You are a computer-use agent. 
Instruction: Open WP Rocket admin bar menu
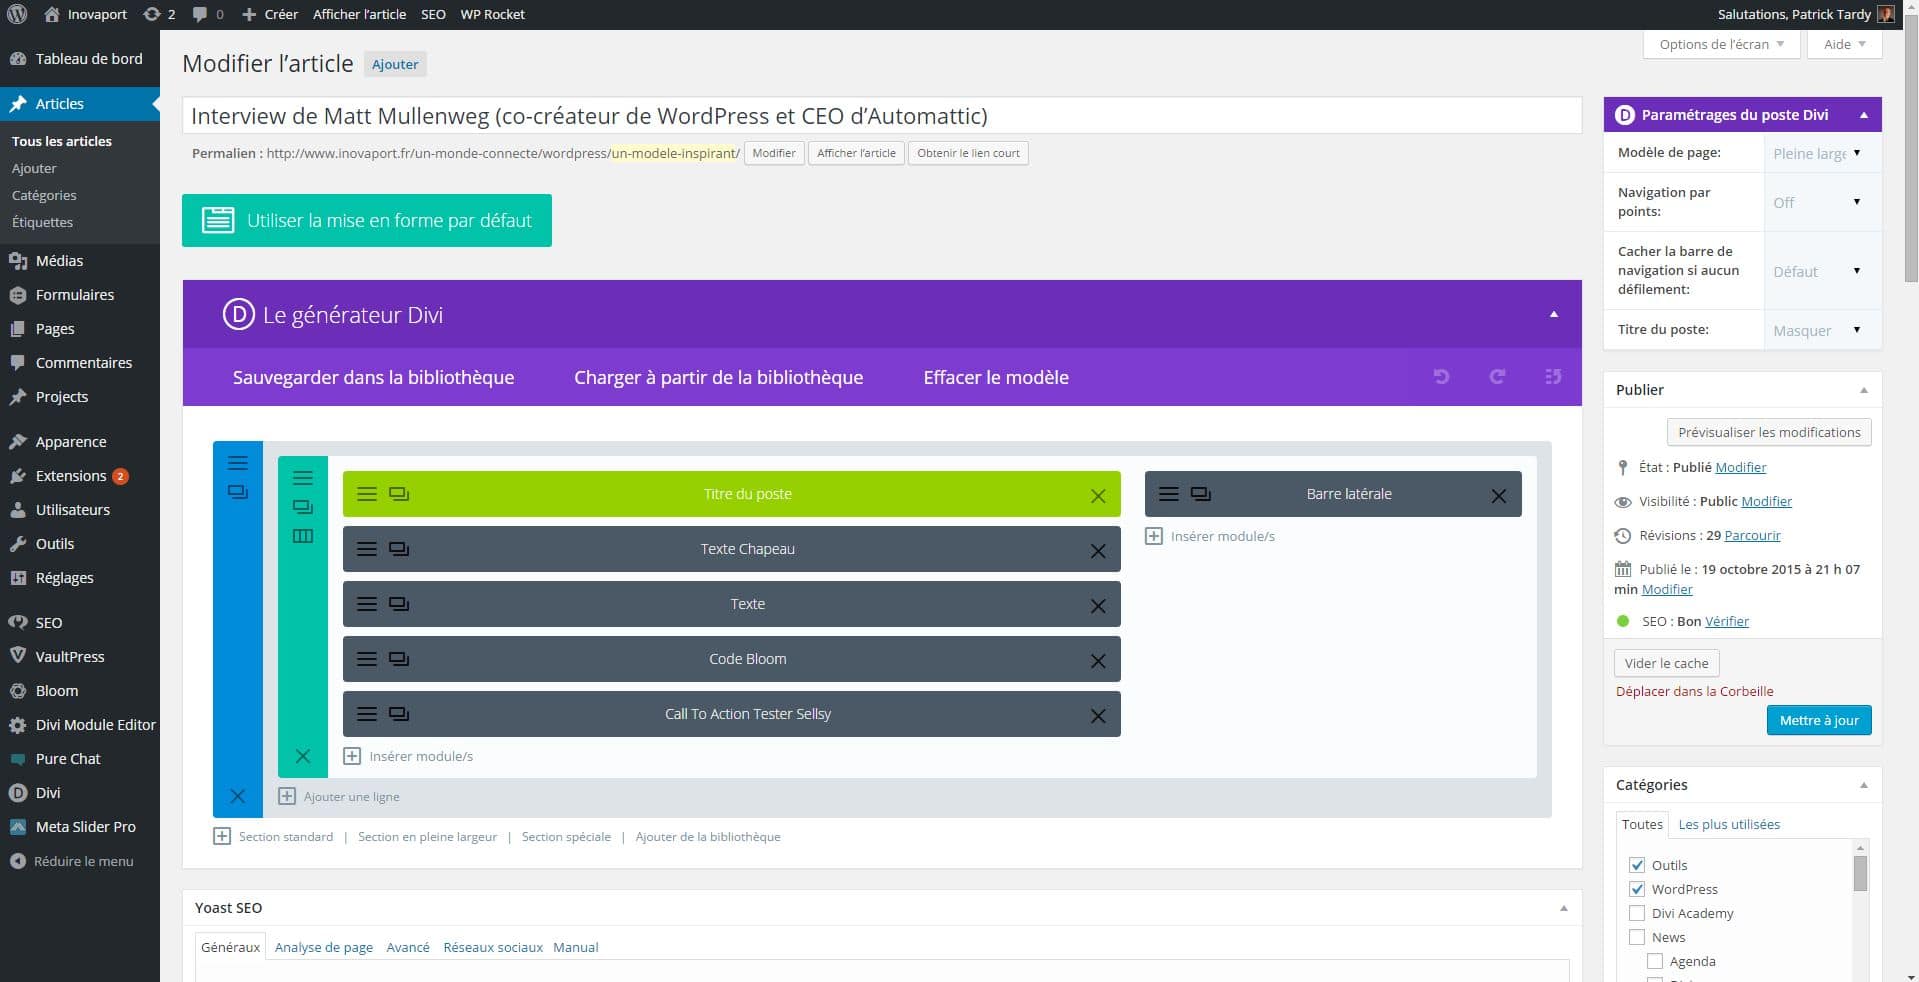point(492,14)
